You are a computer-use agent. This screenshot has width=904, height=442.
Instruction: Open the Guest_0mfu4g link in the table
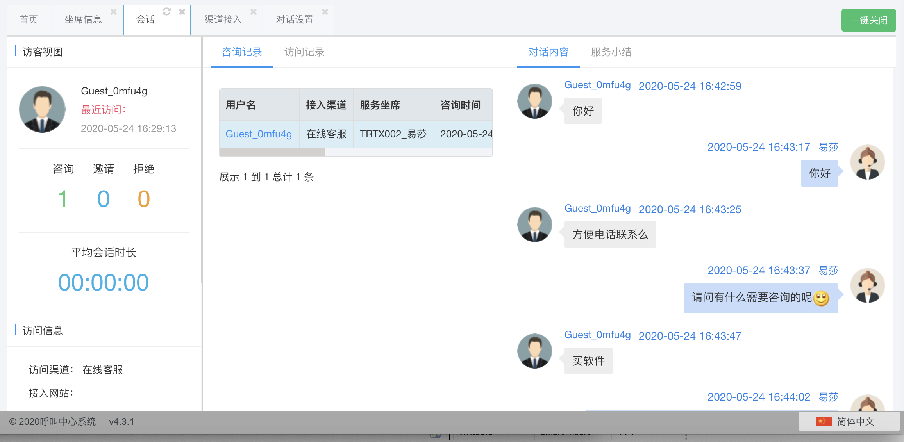[258, 134]
